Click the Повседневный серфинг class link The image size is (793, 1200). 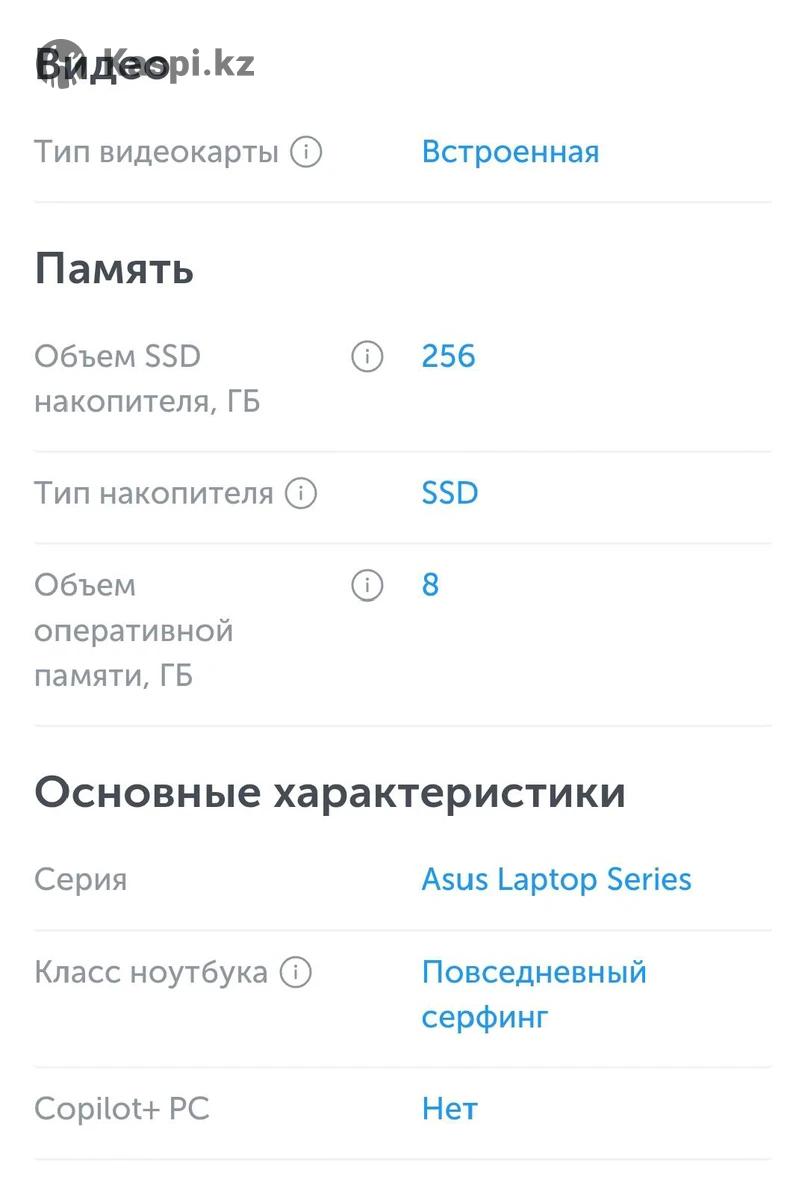click(x=534, y=995)
